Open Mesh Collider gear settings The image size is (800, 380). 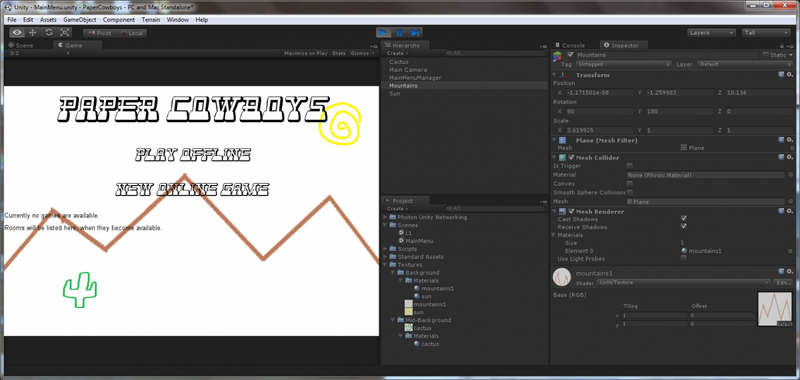(x=789, y=157)
